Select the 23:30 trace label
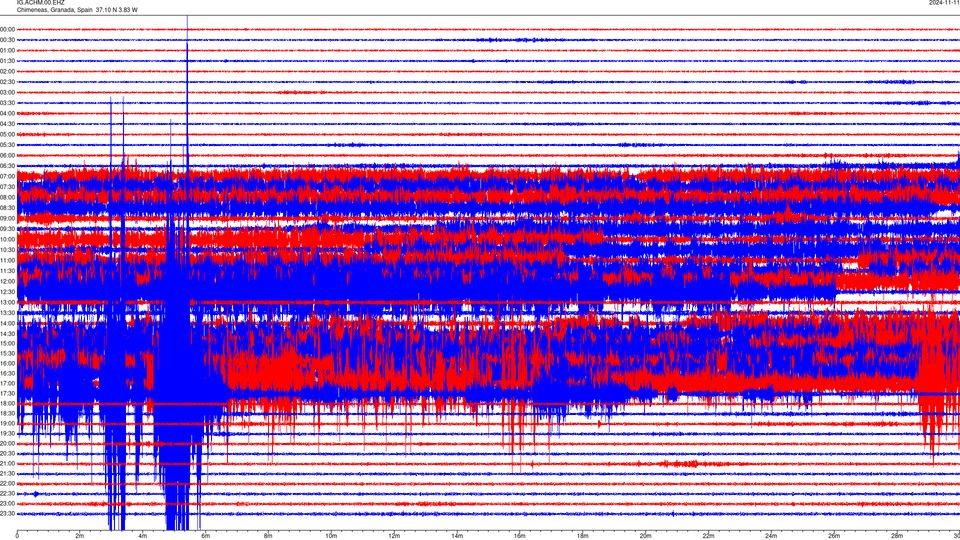The image size is (960, 540). tap(8, 514)
